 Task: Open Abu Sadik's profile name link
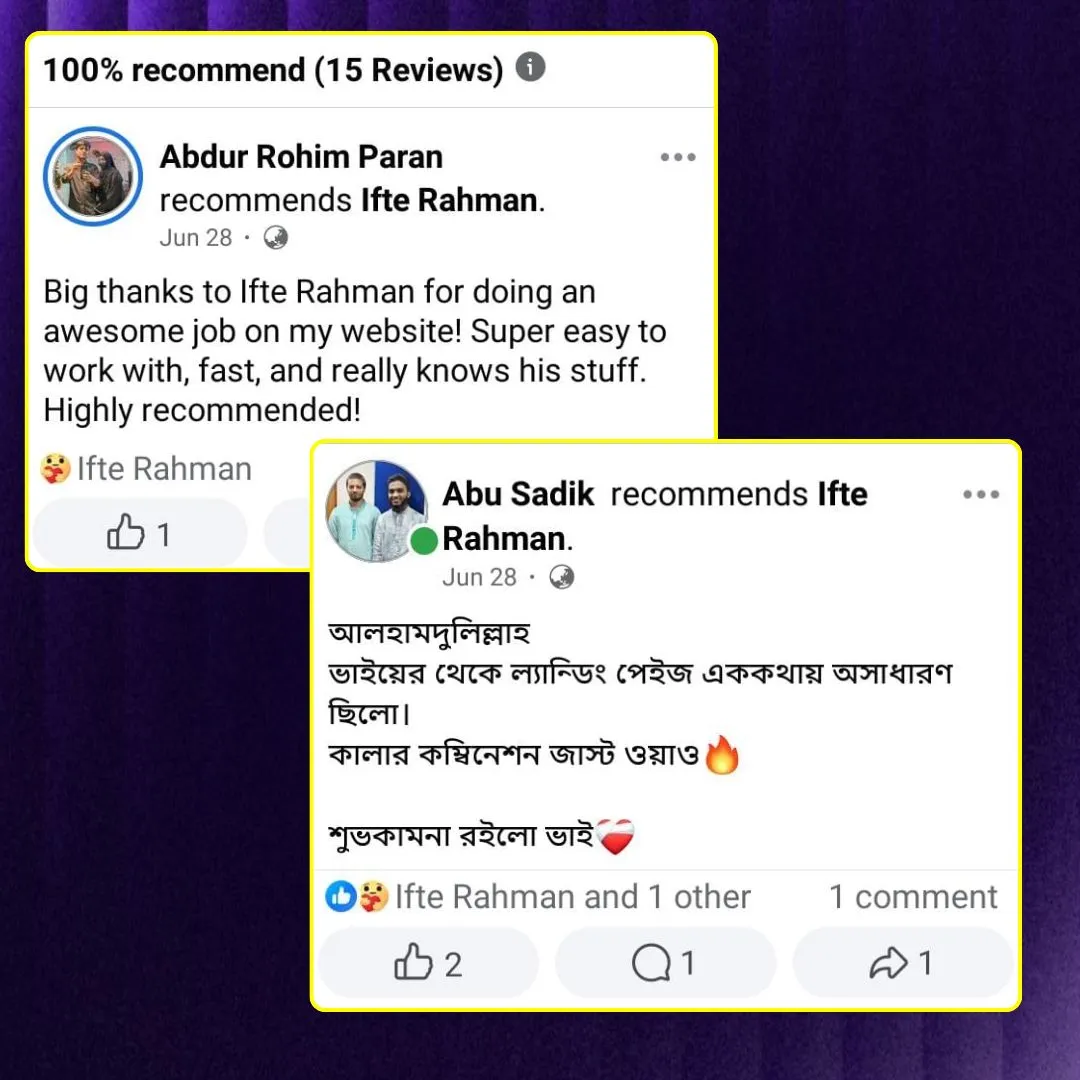(518, 494)
